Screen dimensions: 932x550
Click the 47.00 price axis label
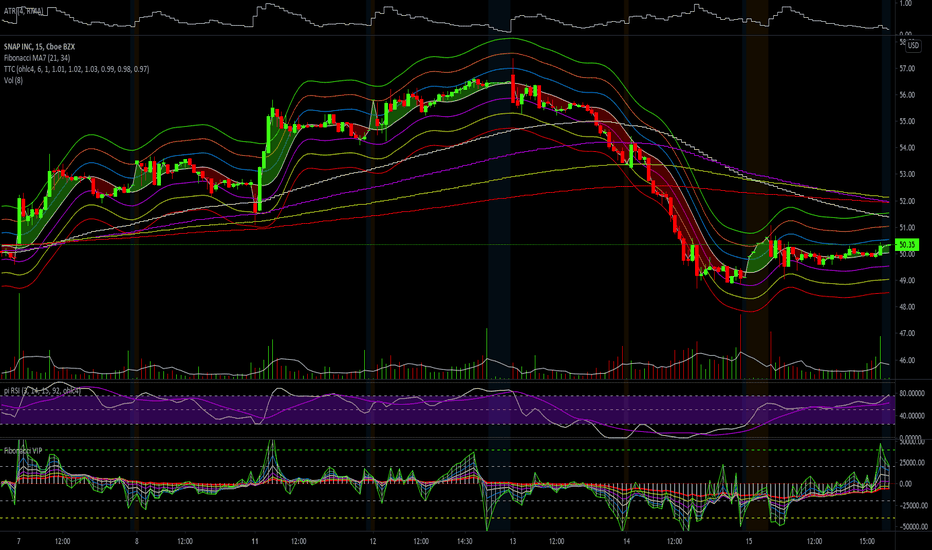907,334
